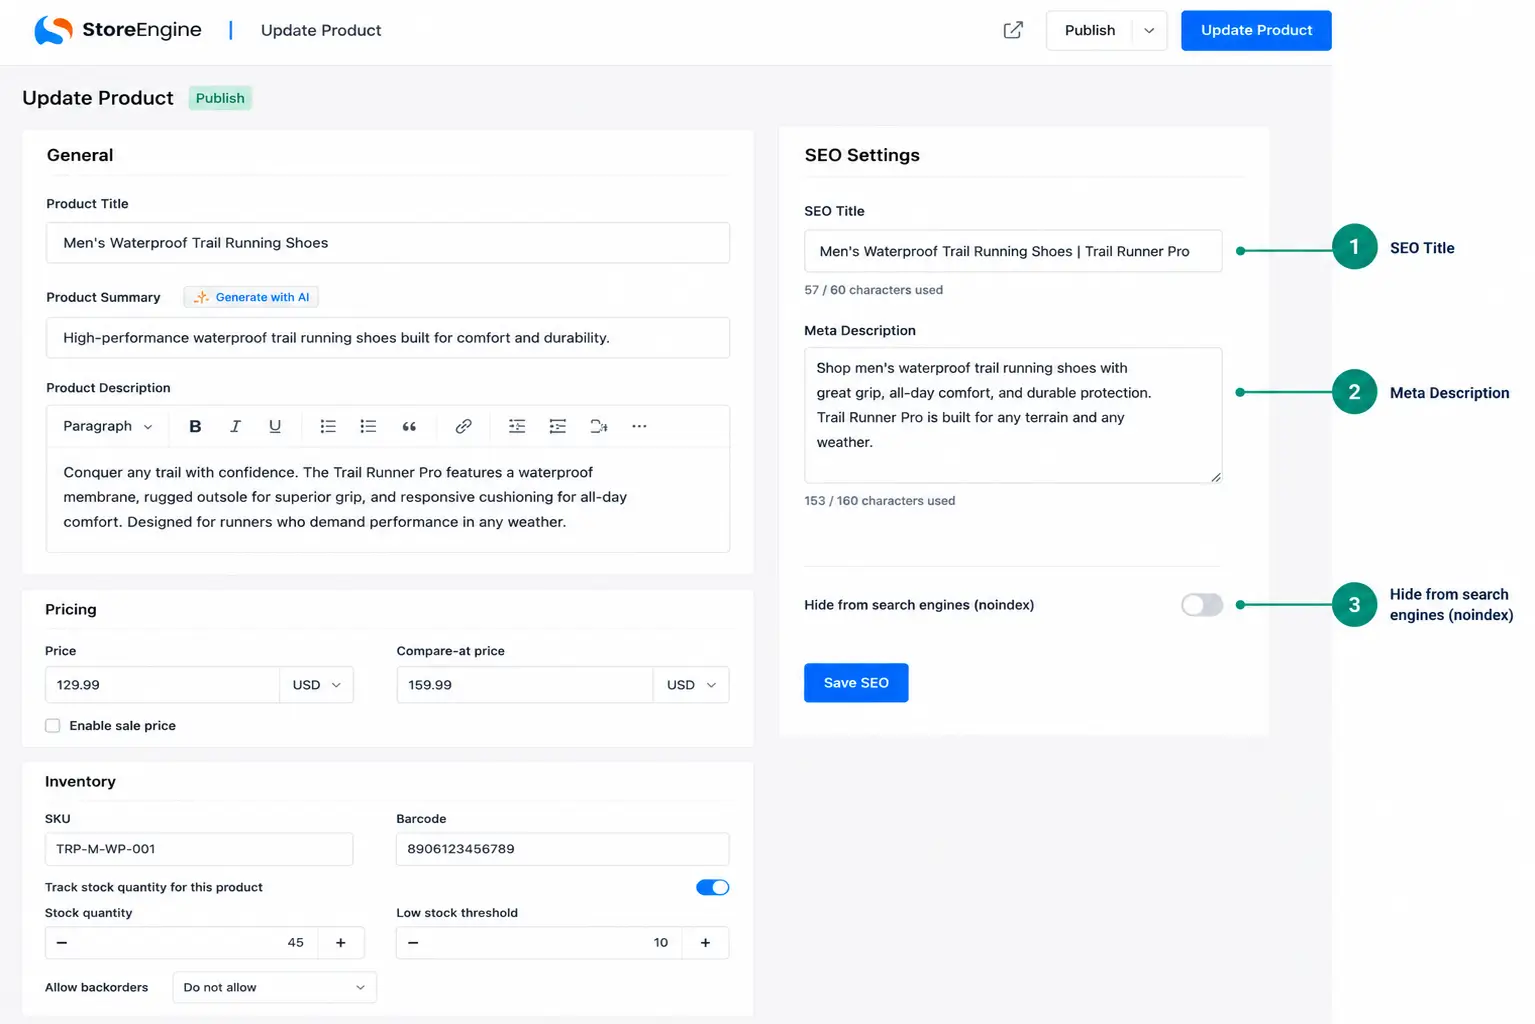Click '57 / 60 characters used' text
Screen dimensions: 1535x1024
tap(873, 290)
